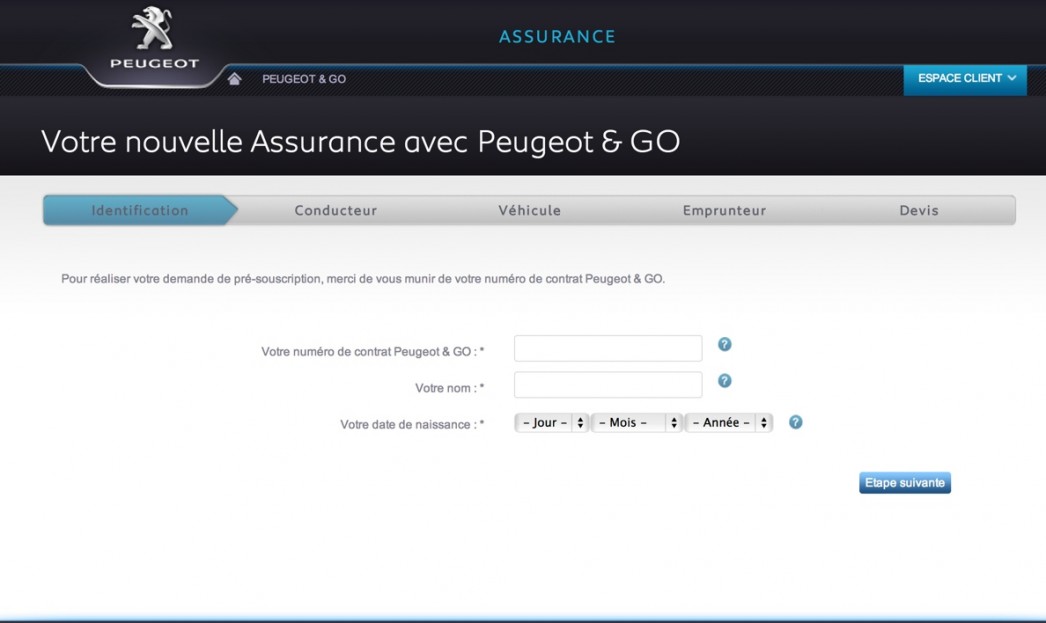
Task: Click the Etape suivante button
Action: point(905,482)
